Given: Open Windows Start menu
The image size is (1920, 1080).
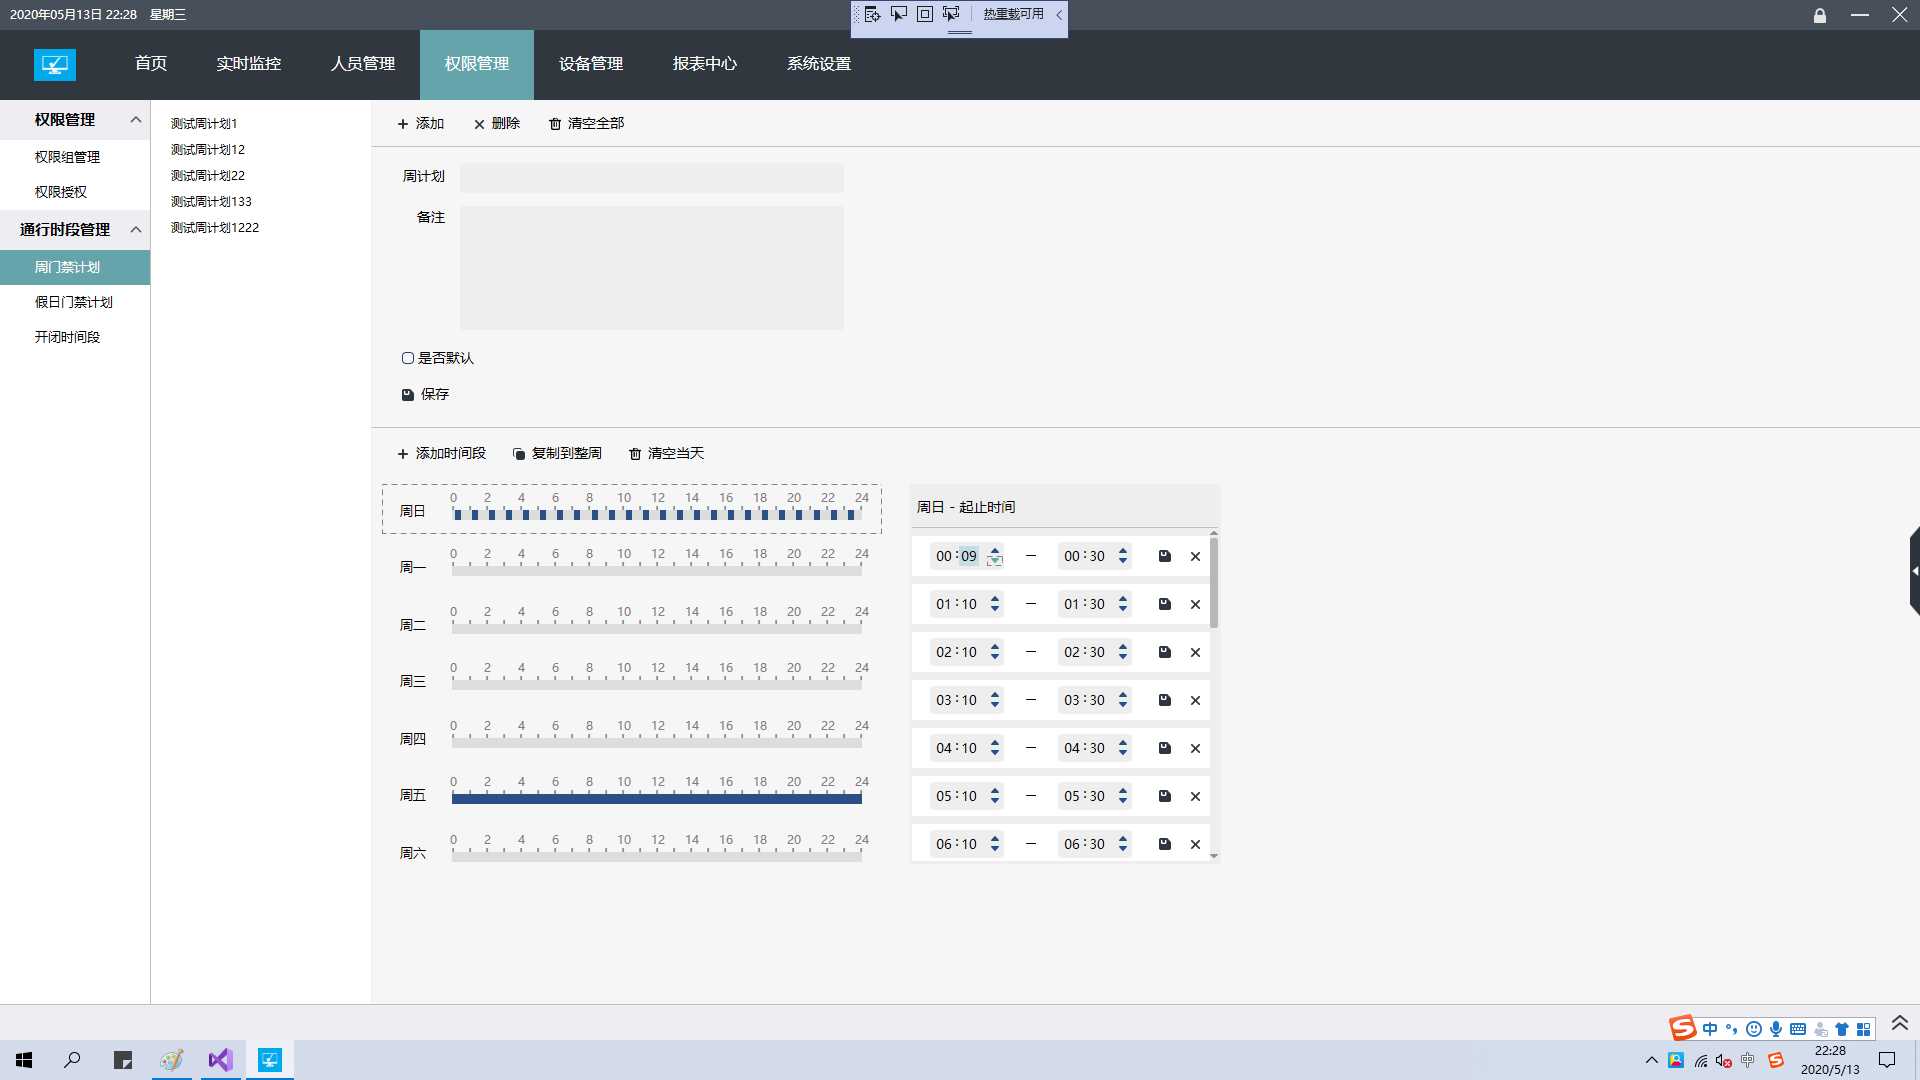Looking at the screenshot, I should (x=24, y=1060).
